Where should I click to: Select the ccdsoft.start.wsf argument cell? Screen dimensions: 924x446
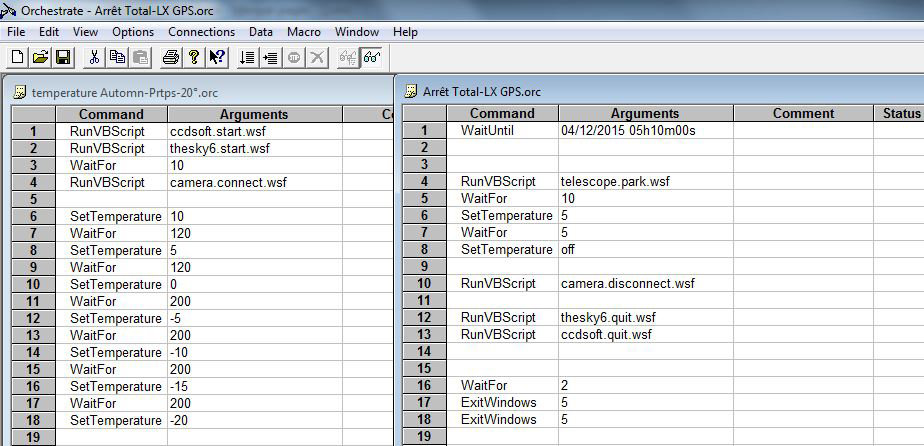tap(255, 131)
